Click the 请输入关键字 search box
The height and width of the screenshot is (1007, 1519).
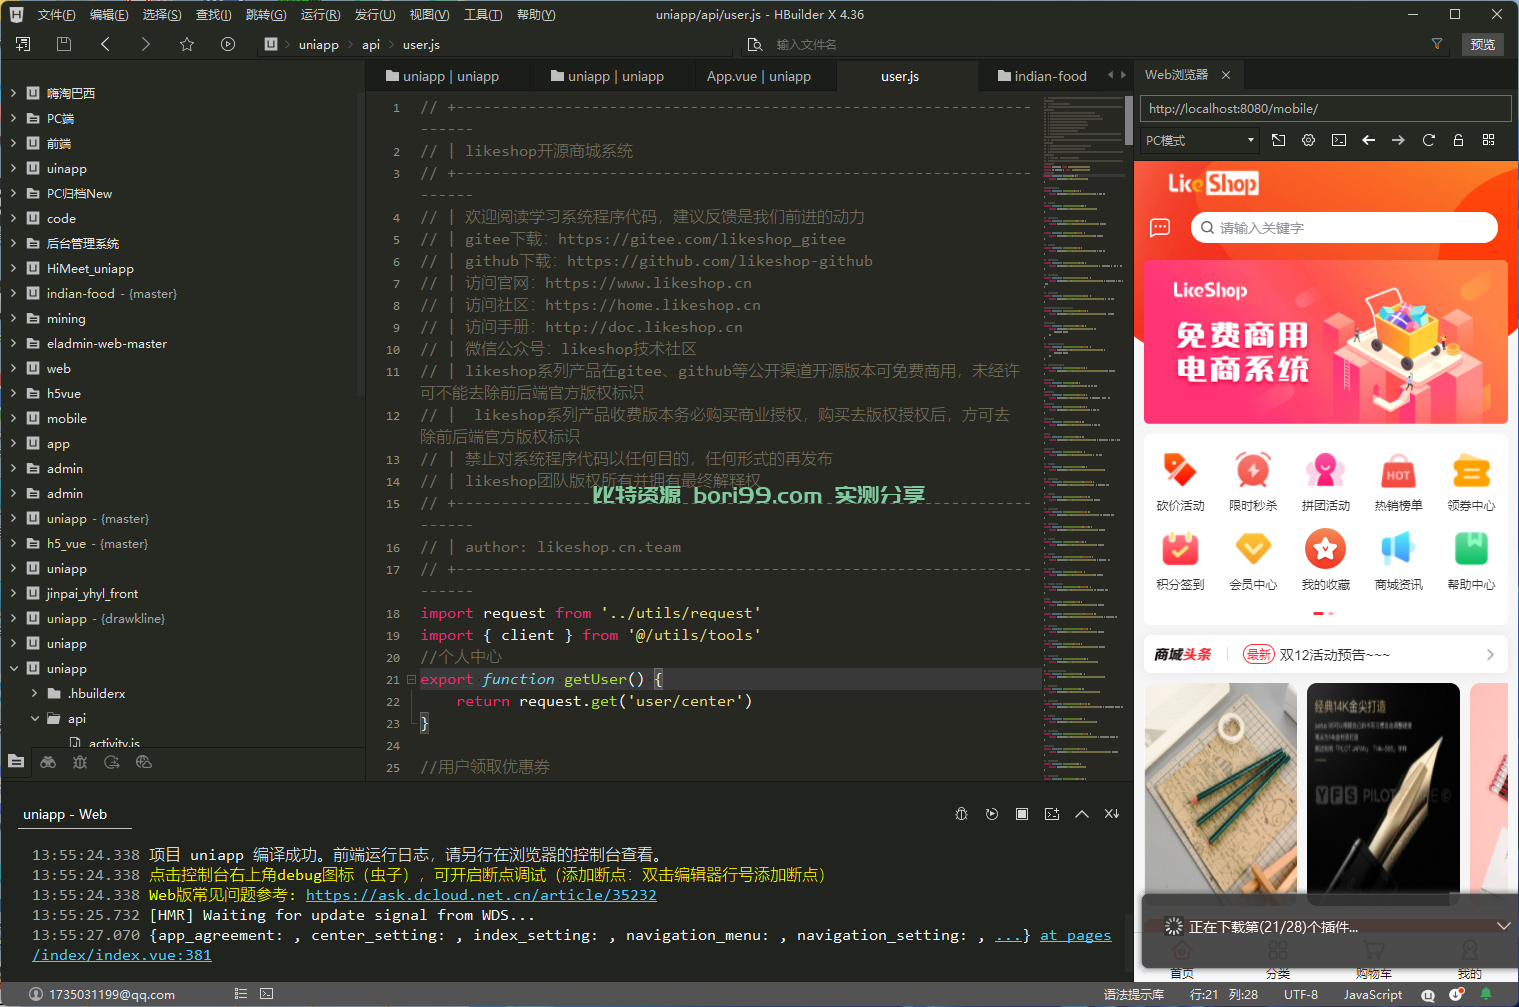pyautogui.click(x=1344, y=228)
